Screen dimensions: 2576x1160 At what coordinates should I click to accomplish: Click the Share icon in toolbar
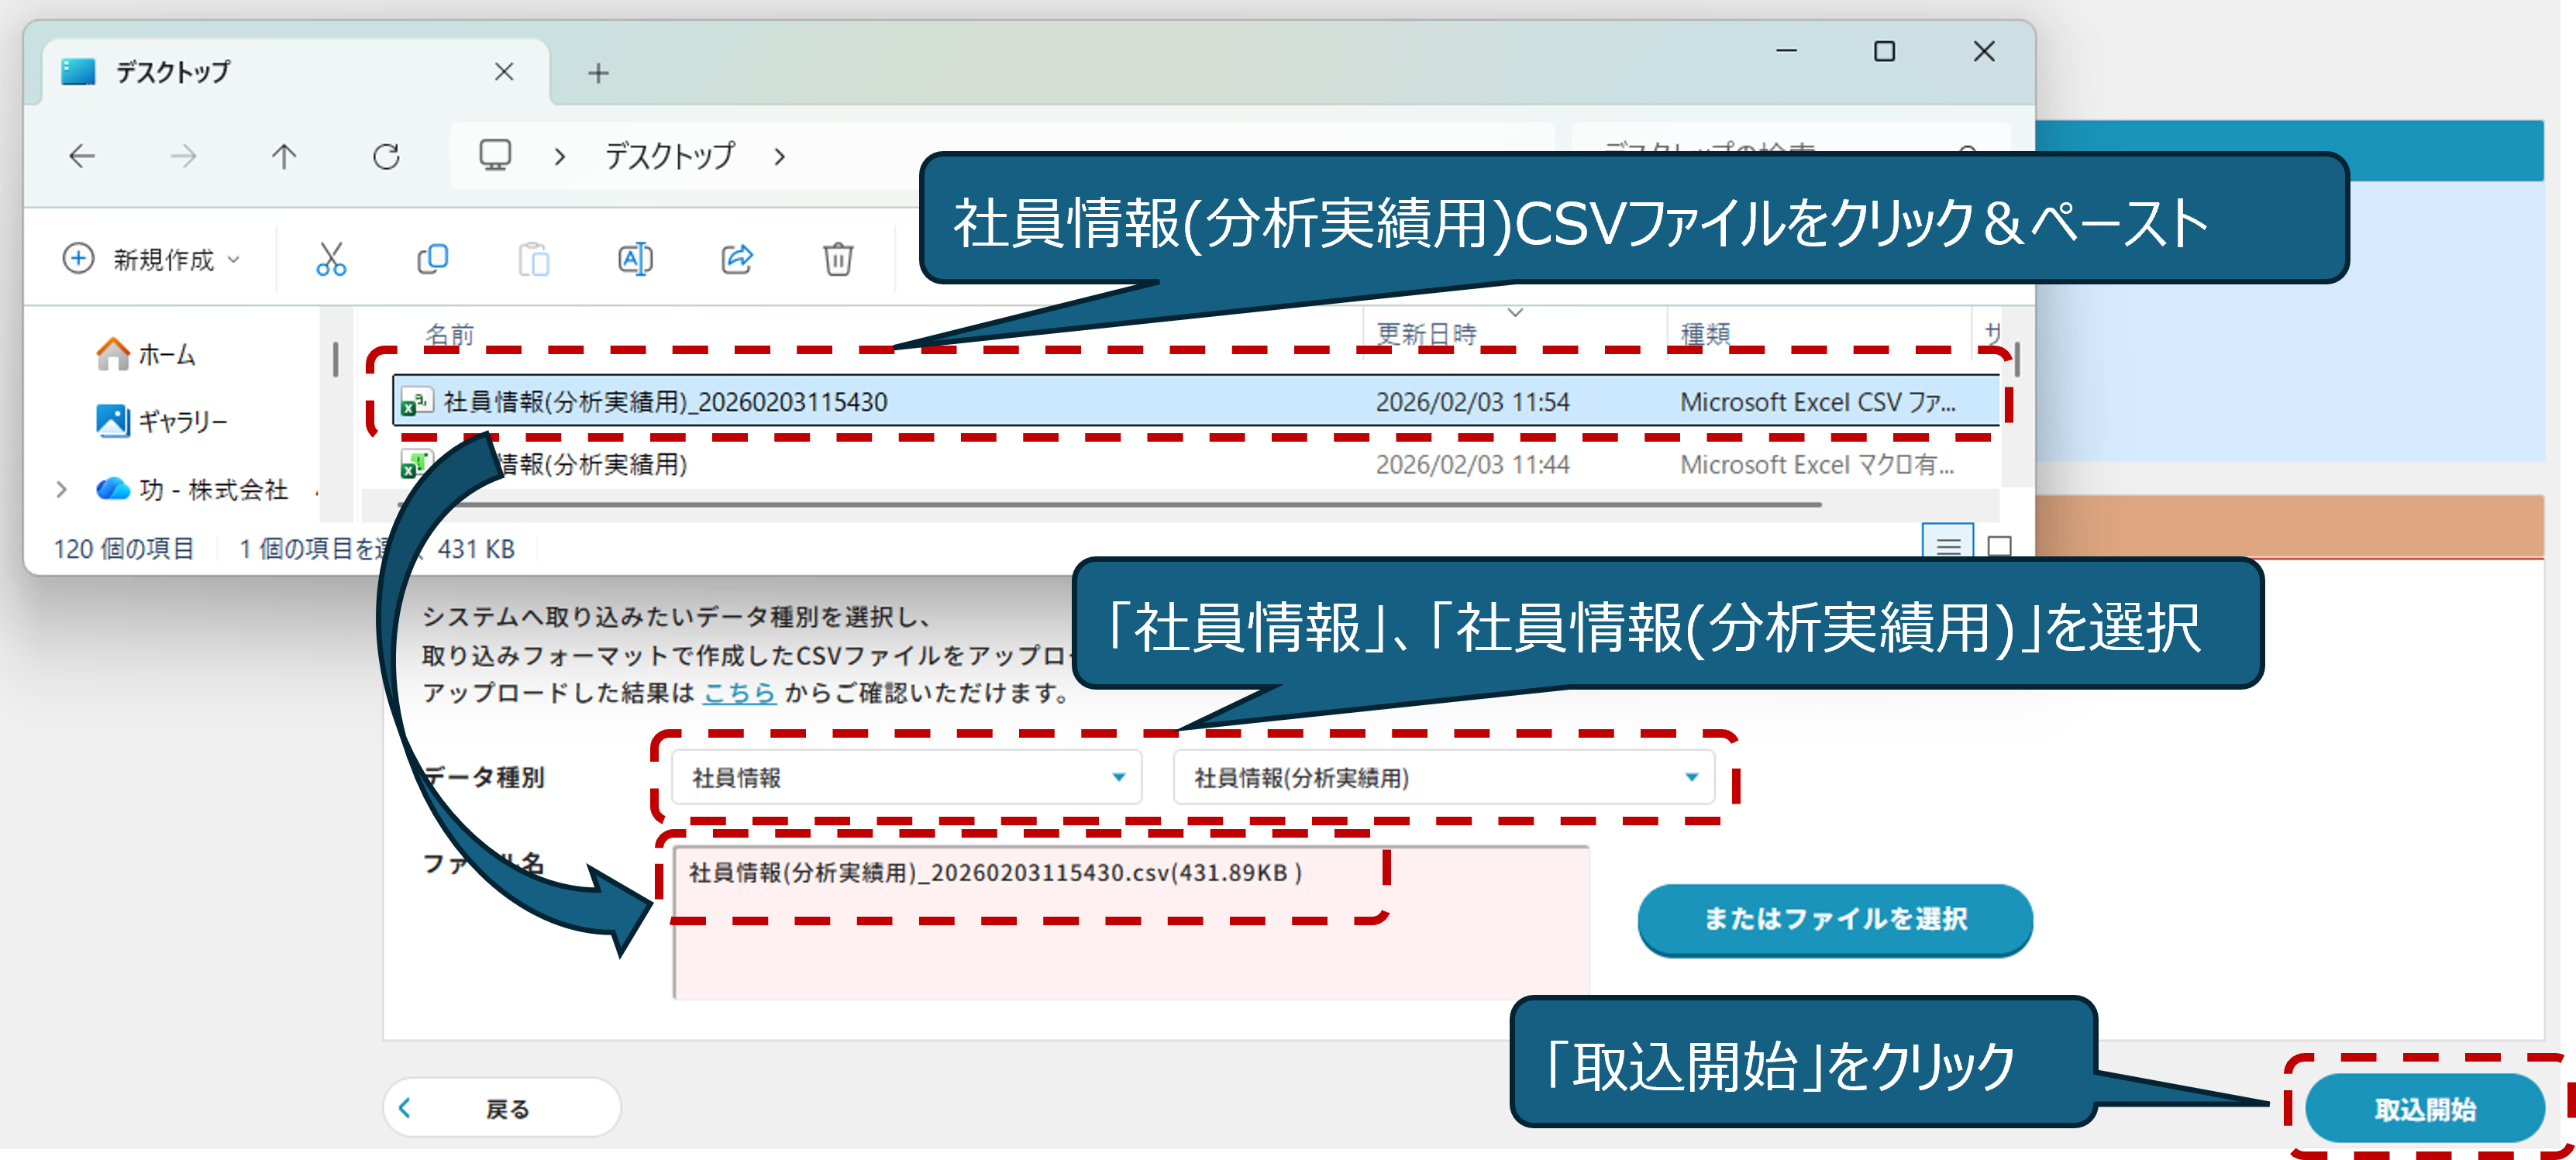[737, 259]
